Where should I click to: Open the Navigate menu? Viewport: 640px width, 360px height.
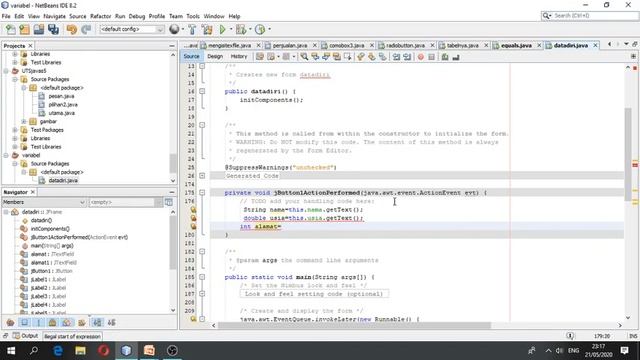54,16
